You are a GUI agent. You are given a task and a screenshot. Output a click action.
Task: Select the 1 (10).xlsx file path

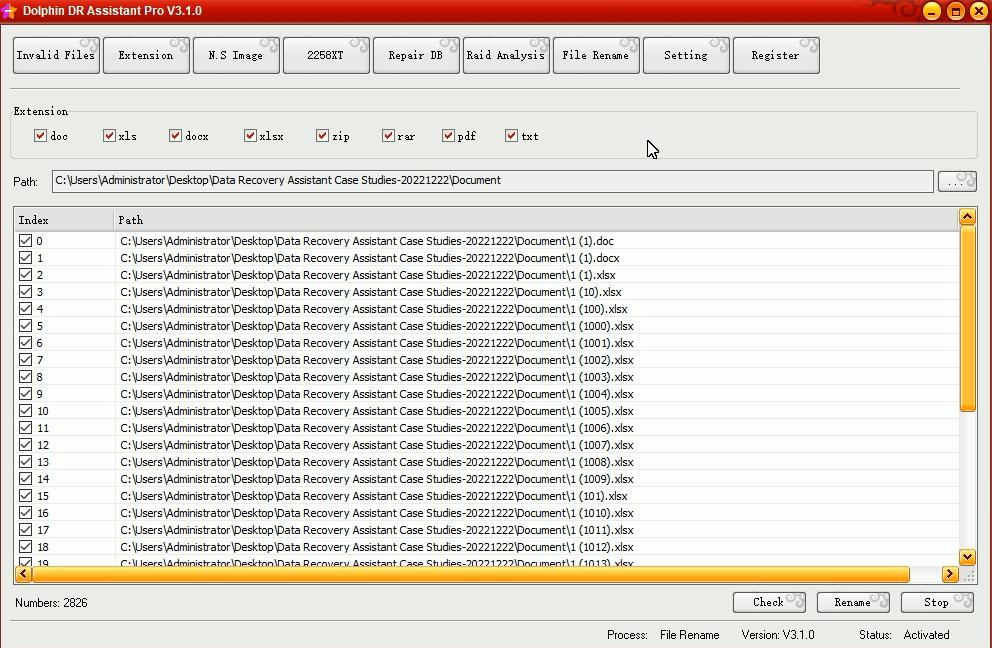(x=371, y=292)
